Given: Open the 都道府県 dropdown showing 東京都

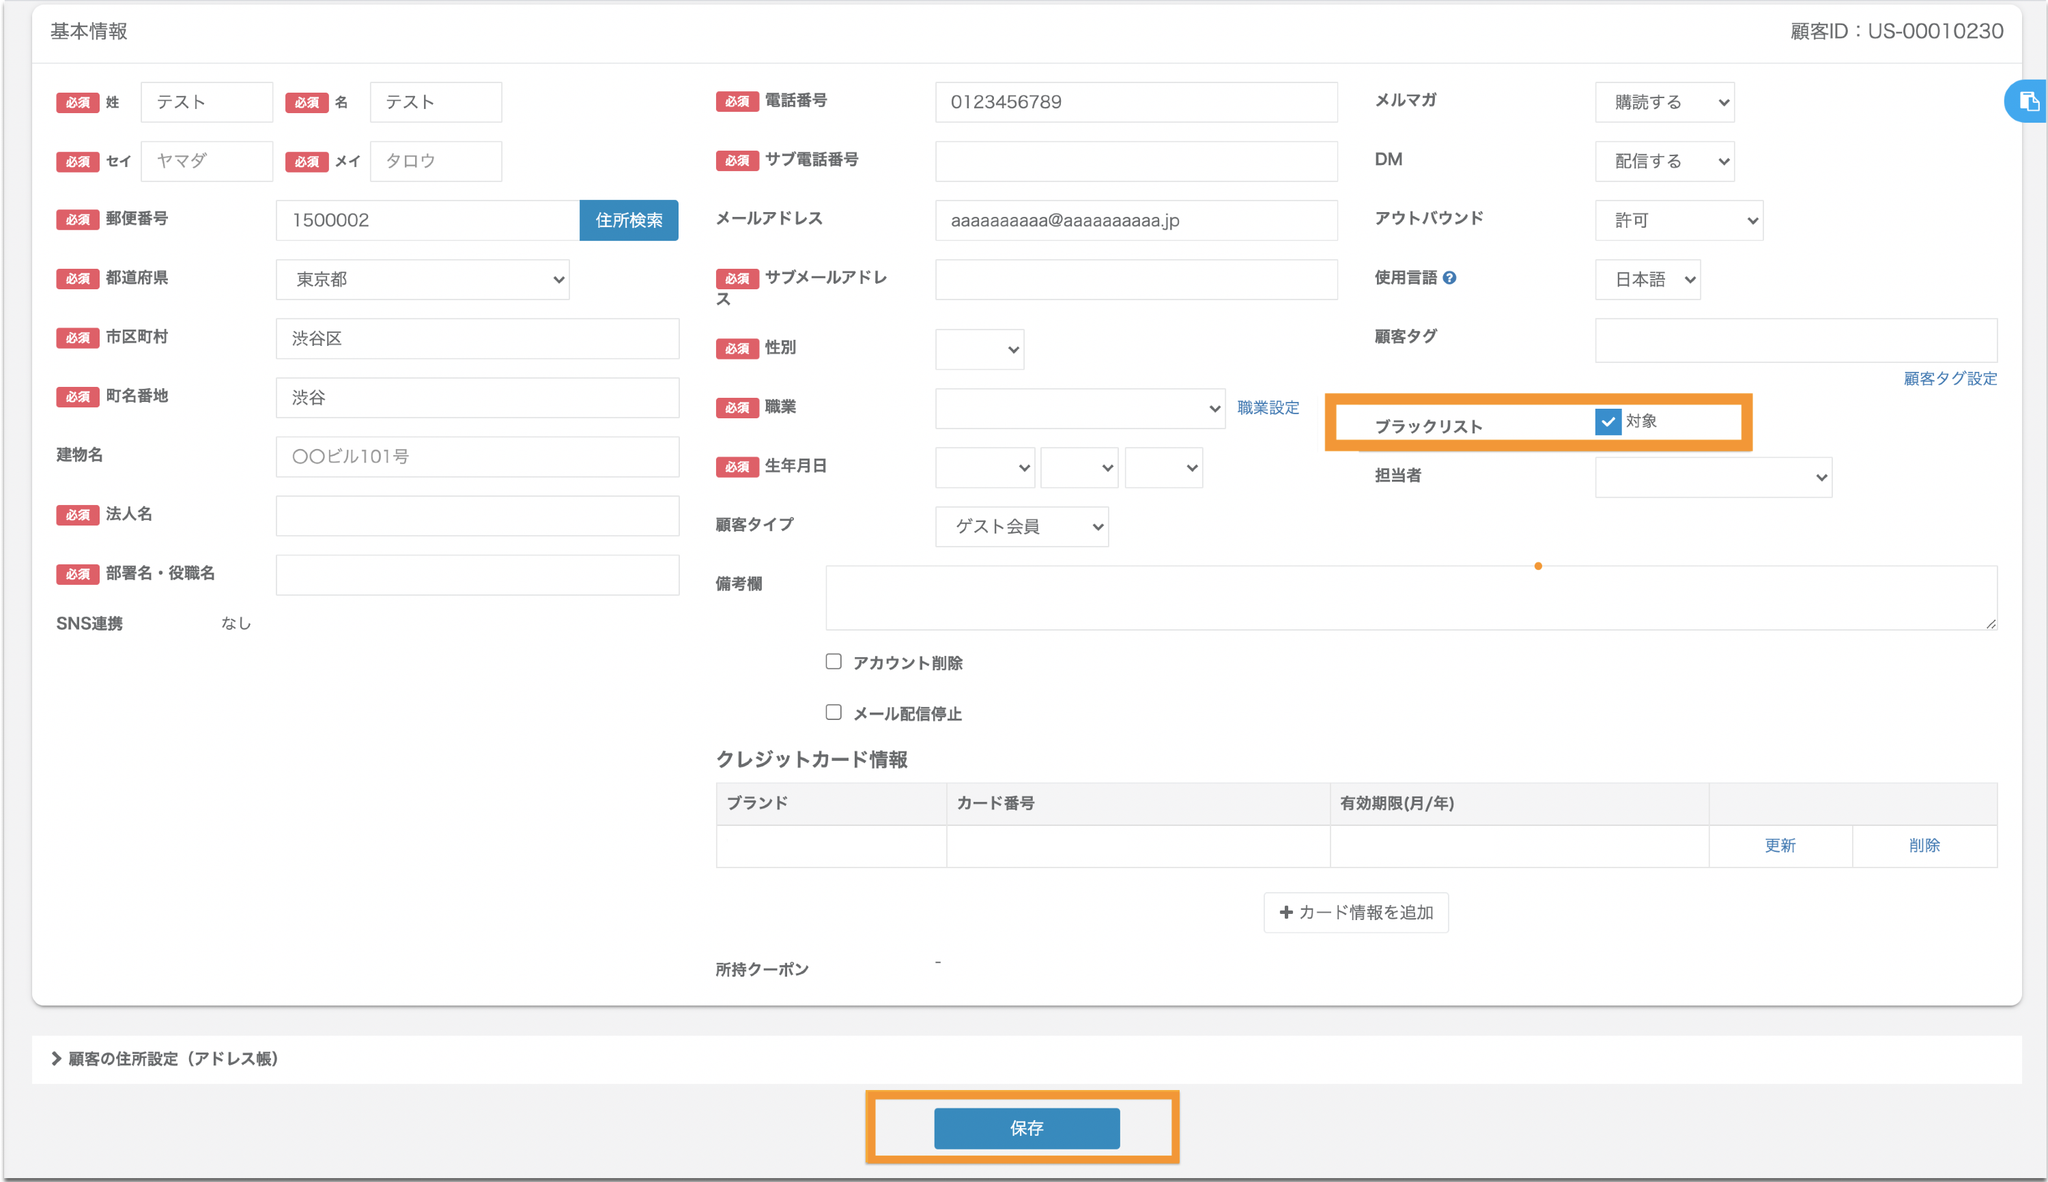Looking at the screenshot, I should coord(422,279).
